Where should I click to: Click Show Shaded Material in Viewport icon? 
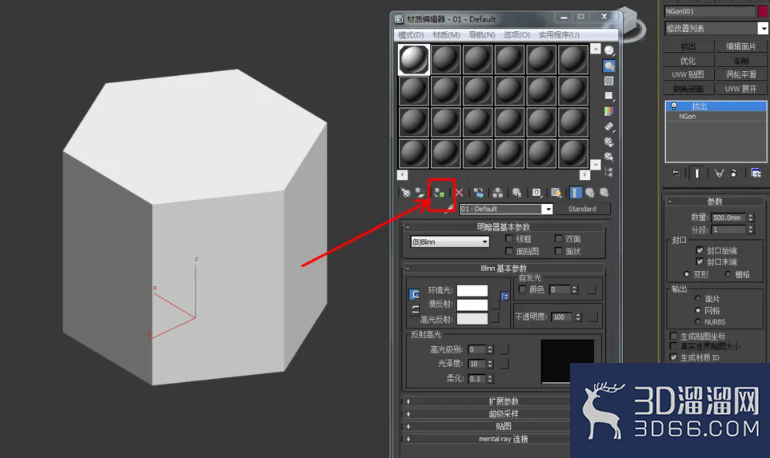click(556, 193)
